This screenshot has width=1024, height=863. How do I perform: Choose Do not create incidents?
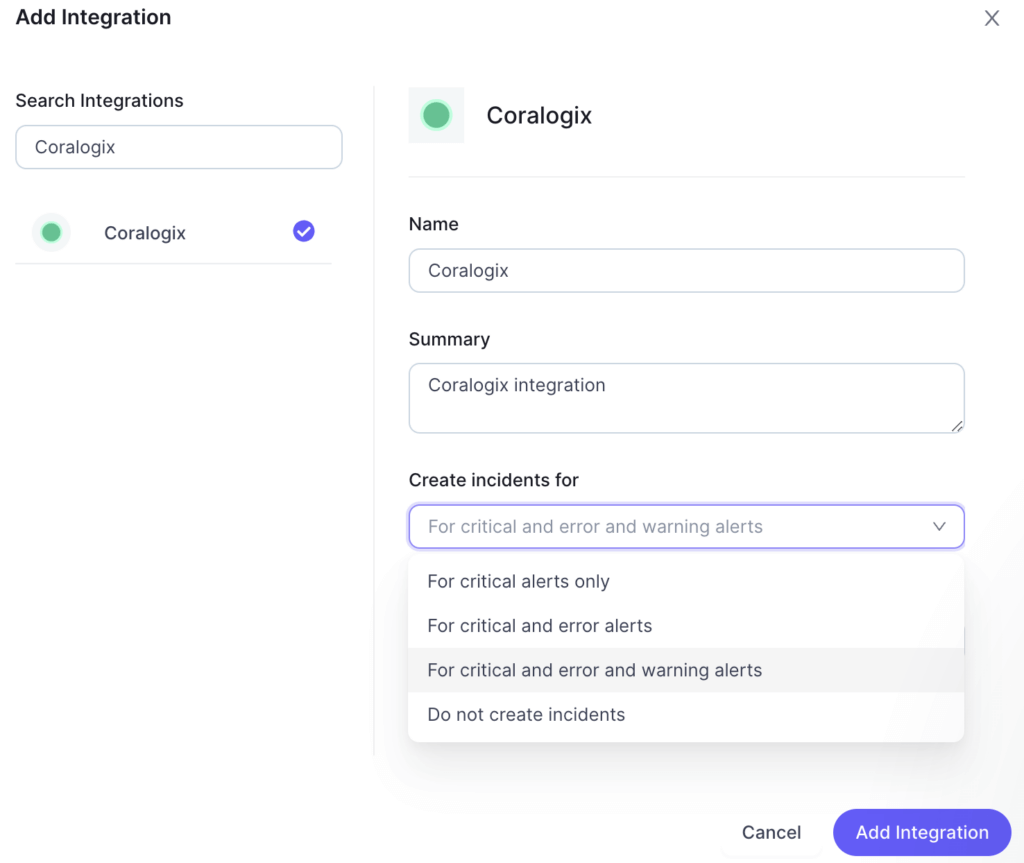(x=686, y=715)
